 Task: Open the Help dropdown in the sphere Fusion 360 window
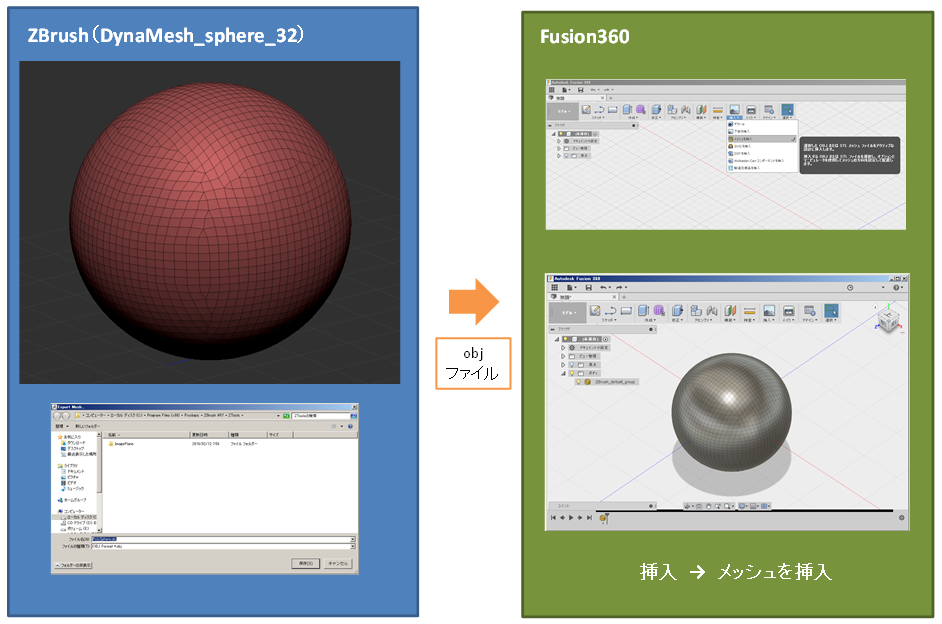pos(896,288)
